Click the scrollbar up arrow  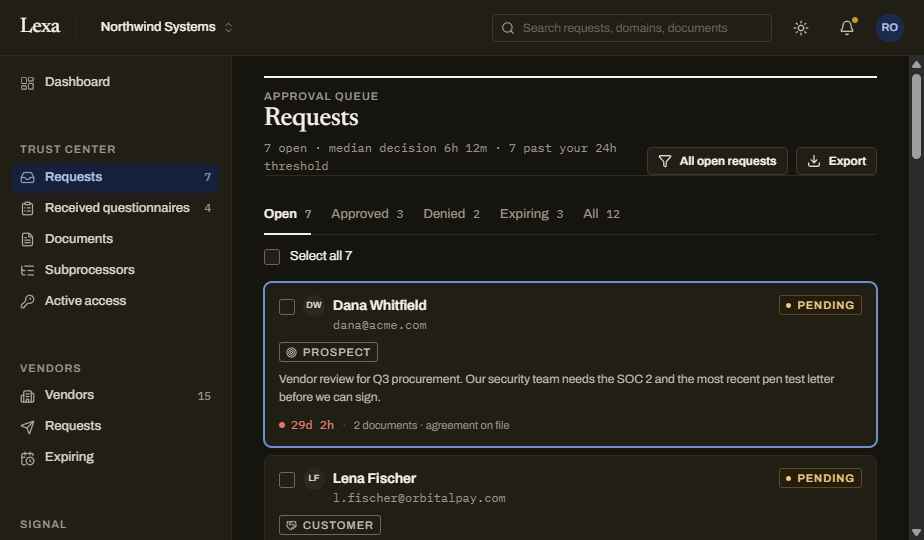point(916,64)
